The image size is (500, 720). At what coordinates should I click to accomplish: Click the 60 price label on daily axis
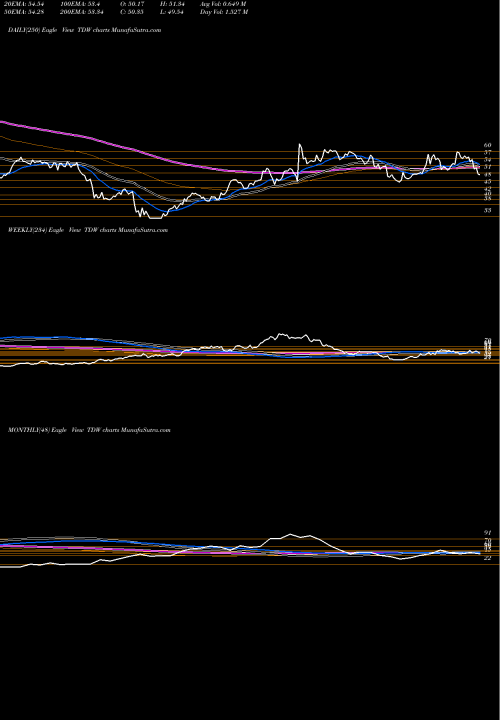coord(488,145)
